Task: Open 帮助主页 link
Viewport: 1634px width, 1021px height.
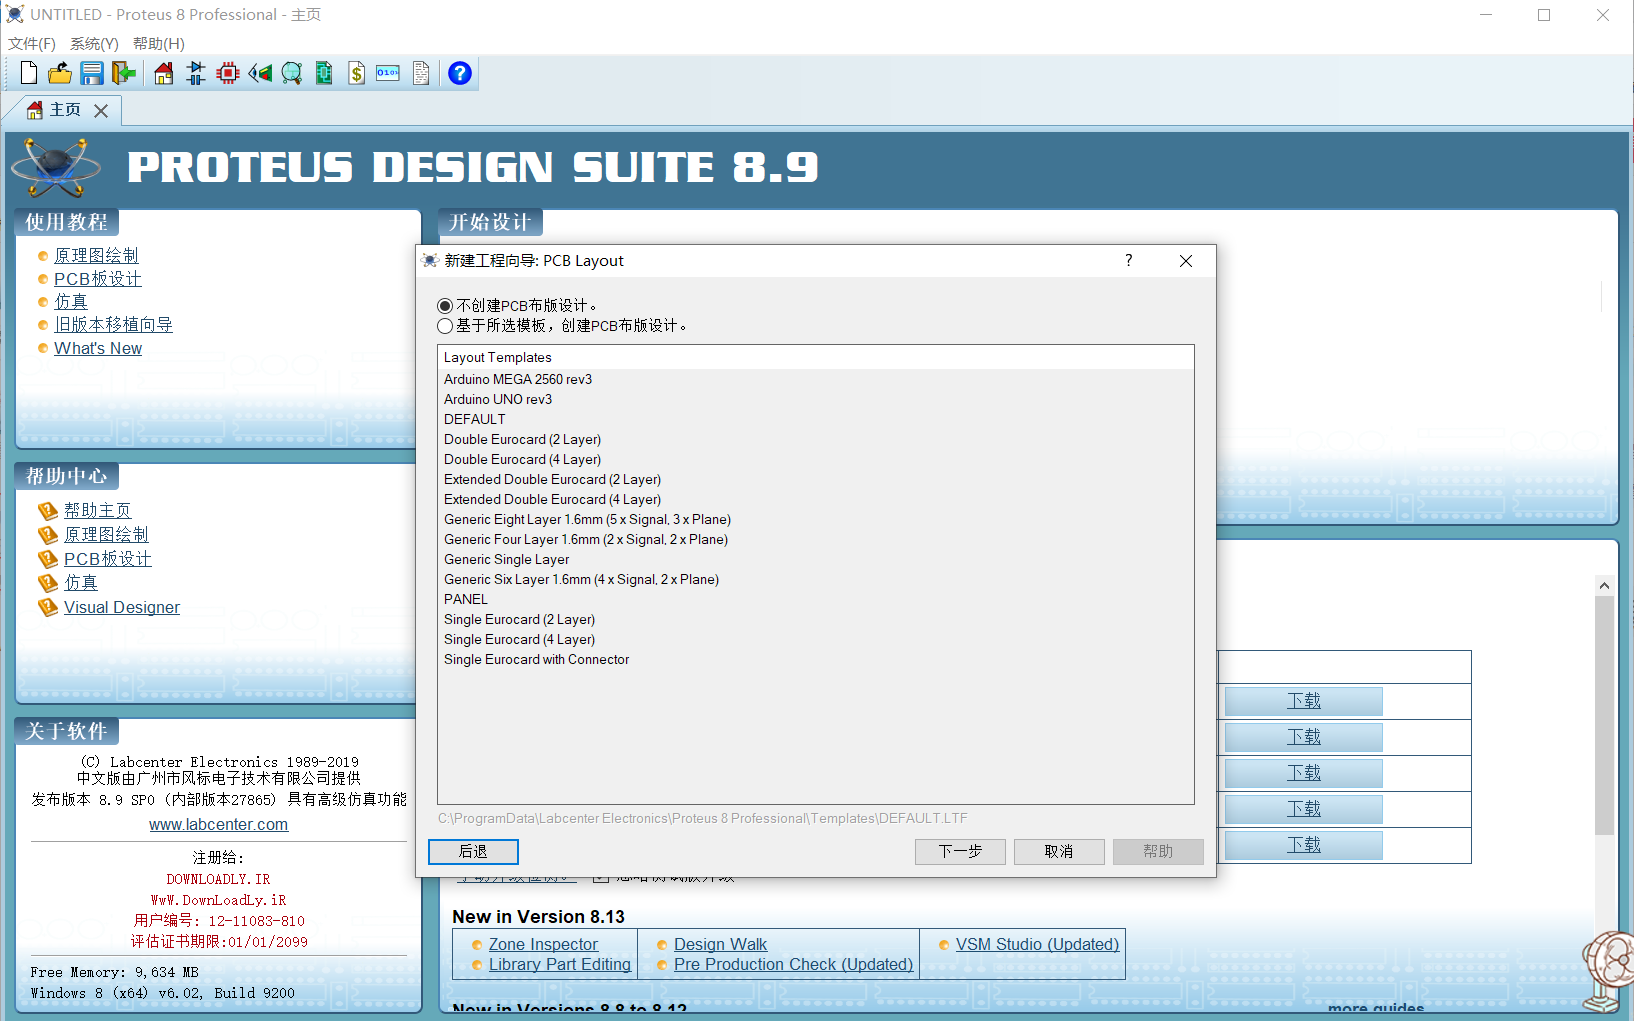Action: [x=97, y=510]
